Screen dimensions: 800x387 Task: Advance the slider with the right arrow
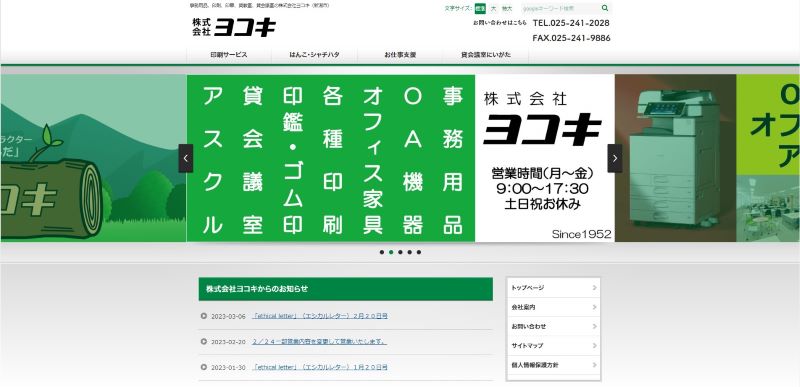tap(615, 159)
